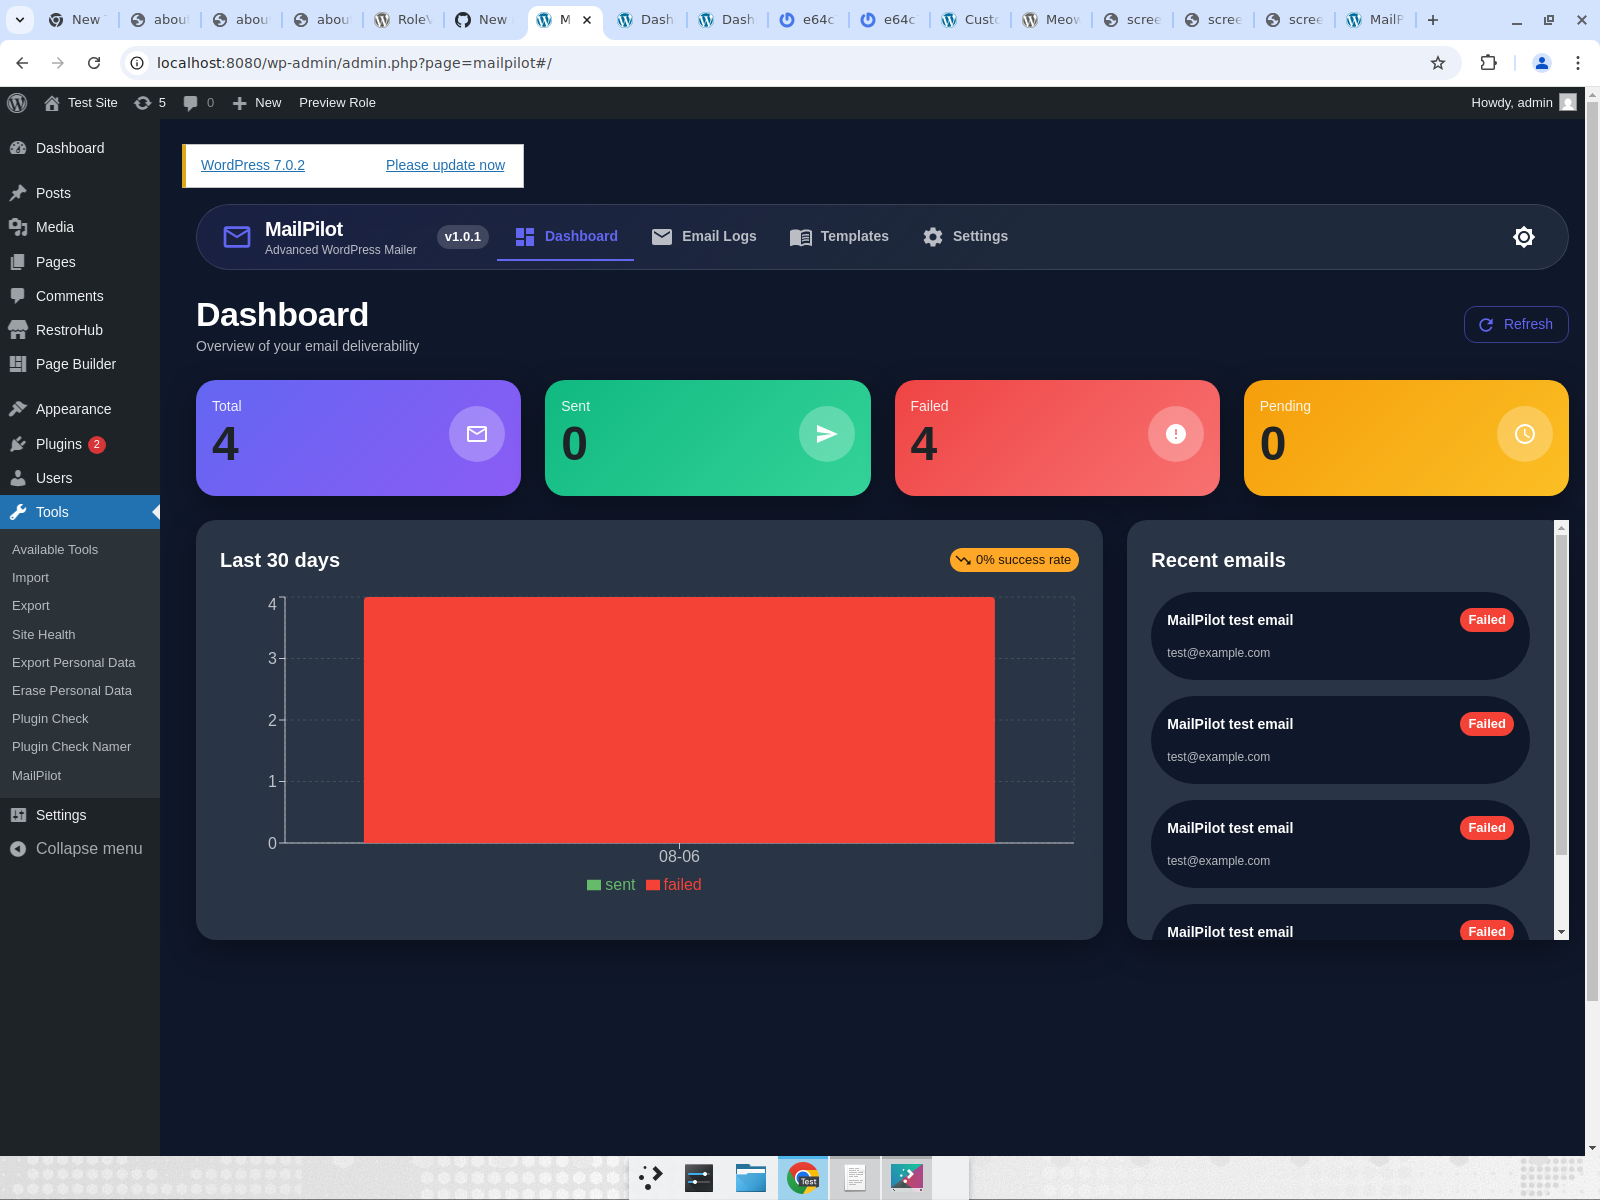Open the Chrome three-dot menu

[x=1578, y=63]
